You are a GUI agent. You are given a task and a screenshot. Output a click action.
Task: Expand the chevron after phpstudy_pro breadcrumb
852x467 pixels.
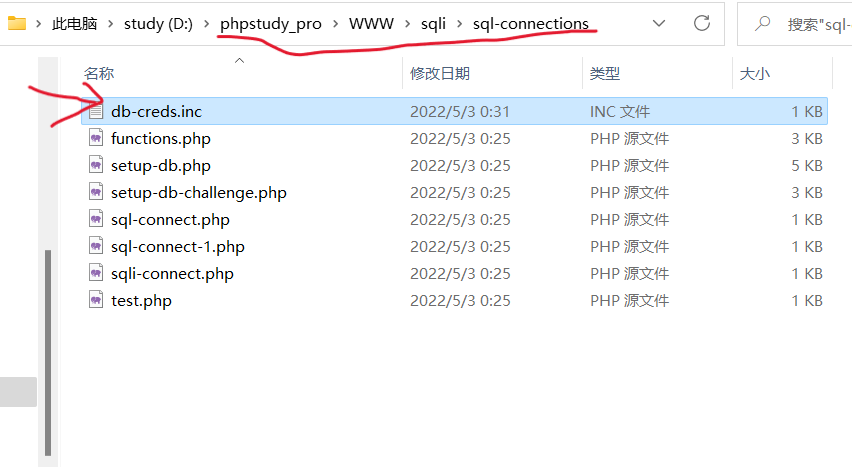pyautogui.click(x=335, y=24)
